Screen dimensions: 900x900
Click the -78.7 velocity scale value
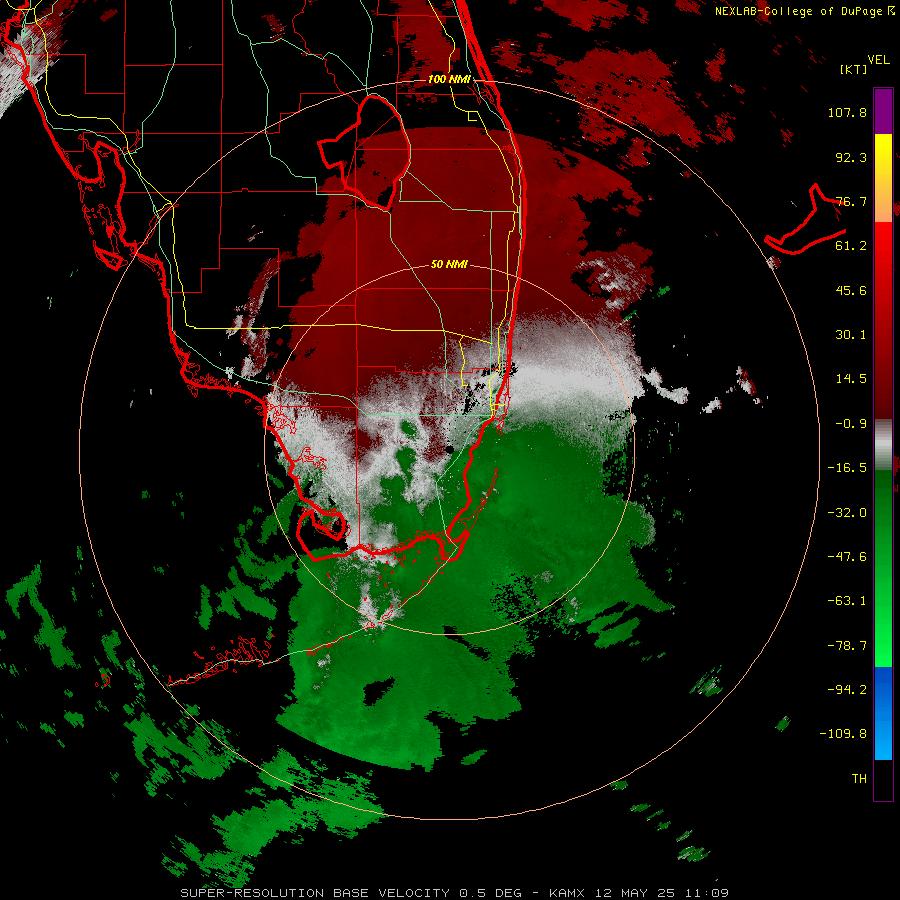pos(847,646)
